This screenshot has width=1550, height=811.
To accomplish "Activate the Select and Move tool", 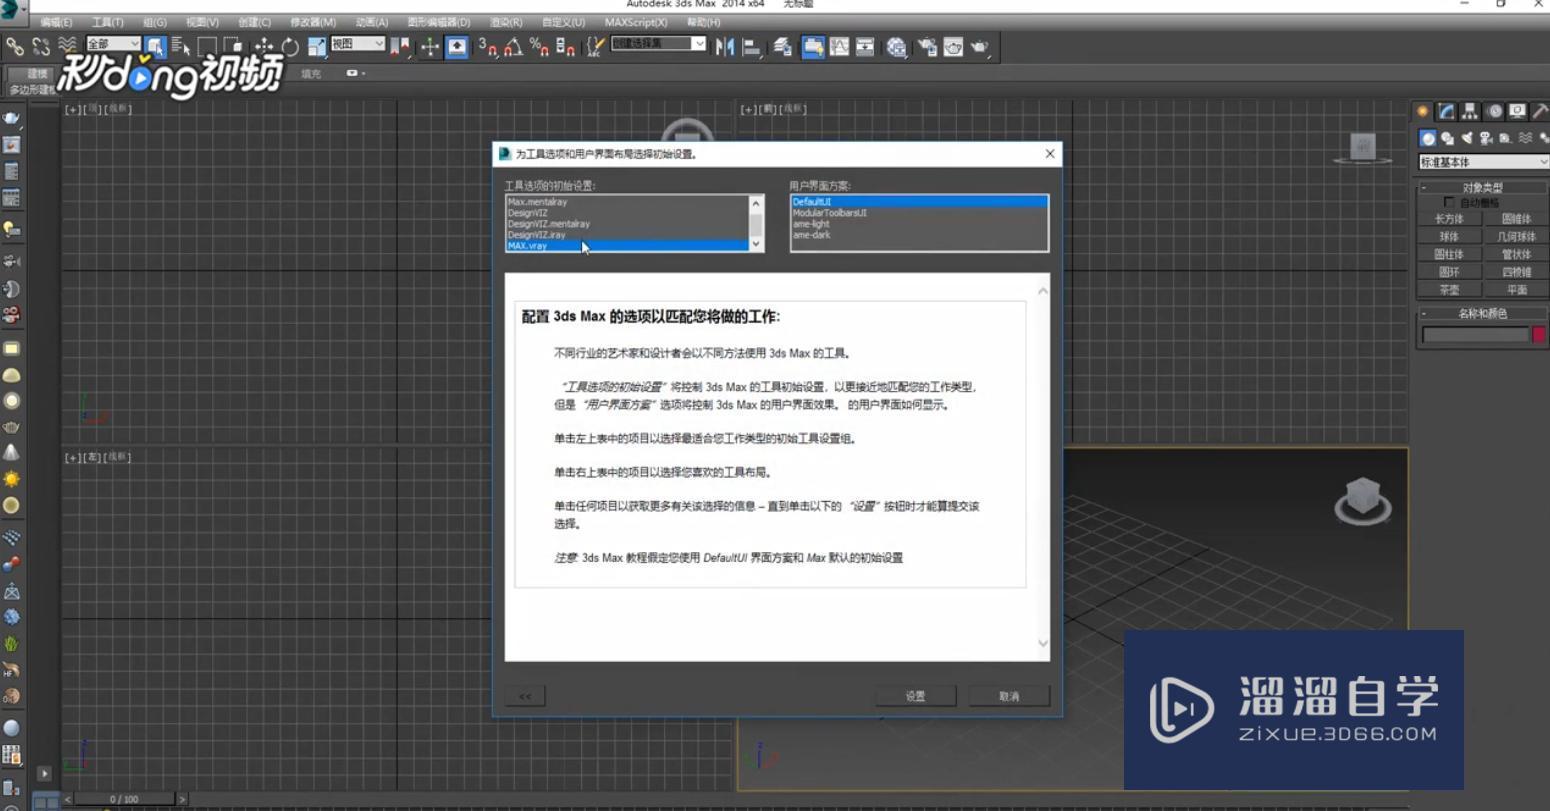I will coord(264,46).
